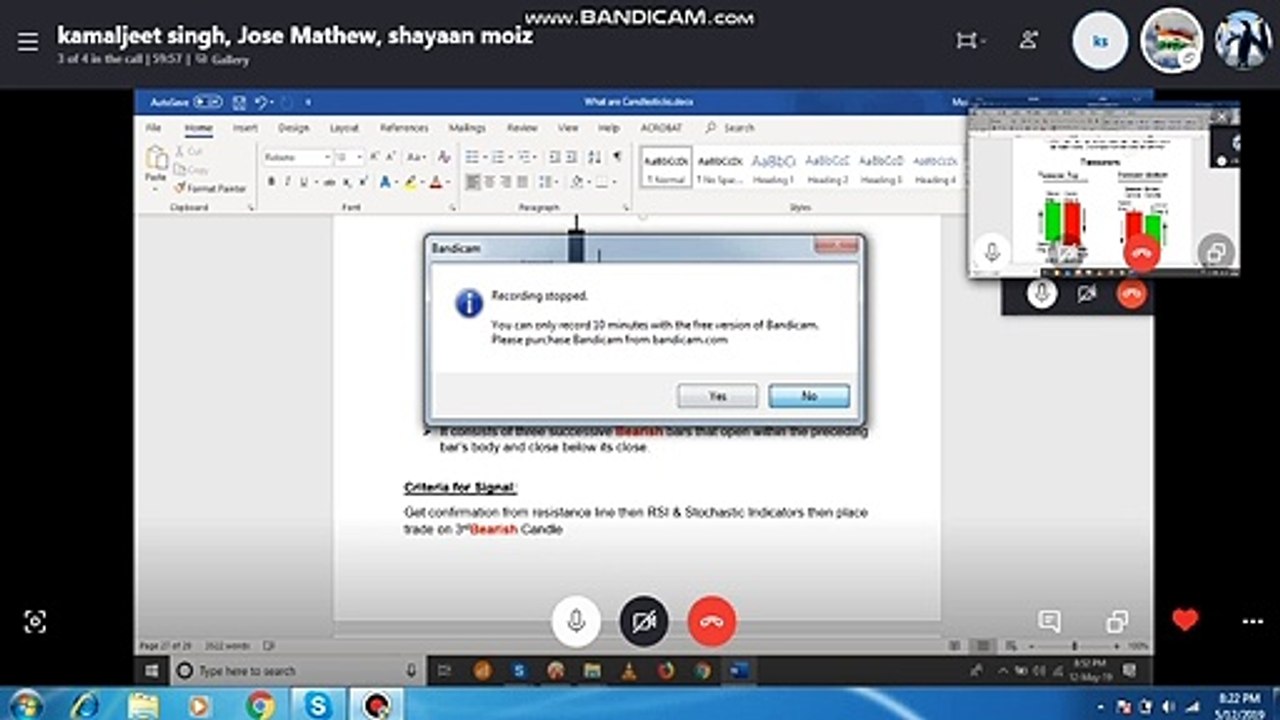
Task: Open Skype from the Windows 7 taskbar
Action: pos(318,706)
